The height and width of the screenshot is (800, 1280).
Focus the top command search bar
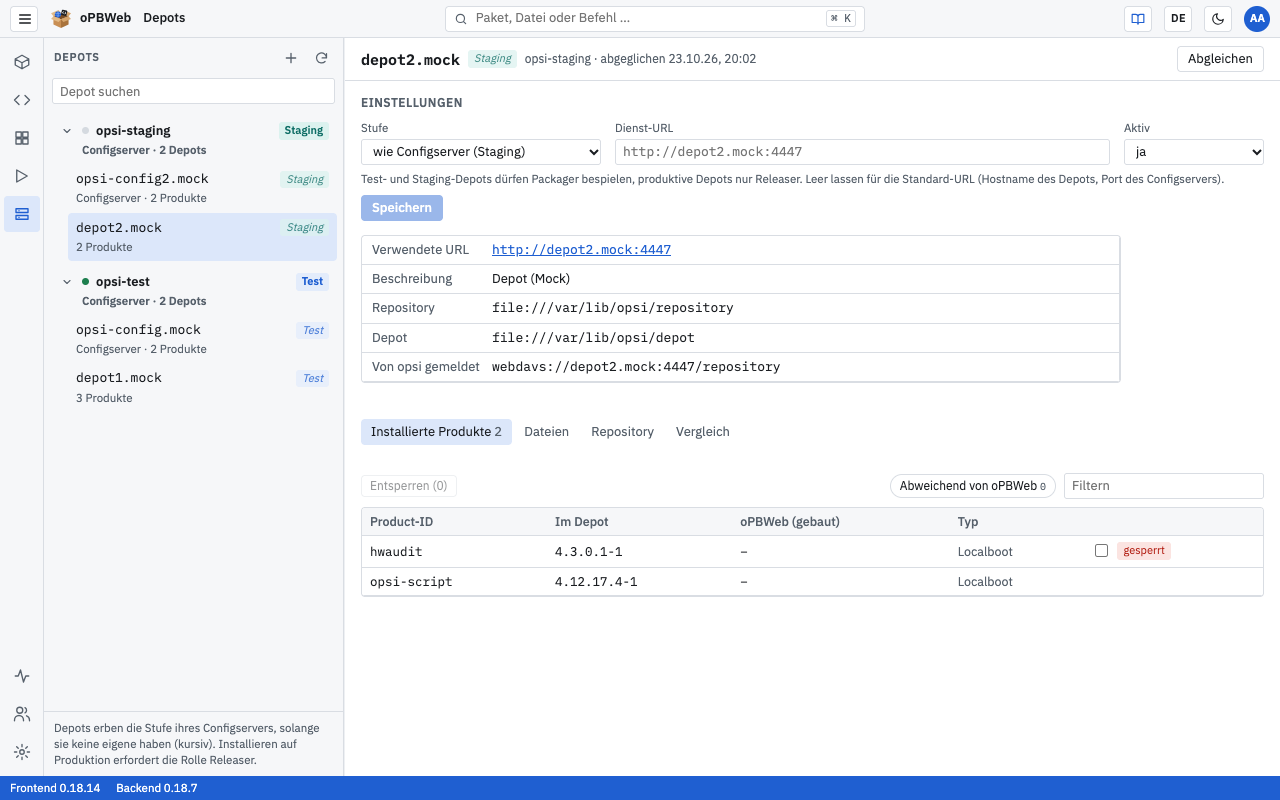click(x=655, y=18)
